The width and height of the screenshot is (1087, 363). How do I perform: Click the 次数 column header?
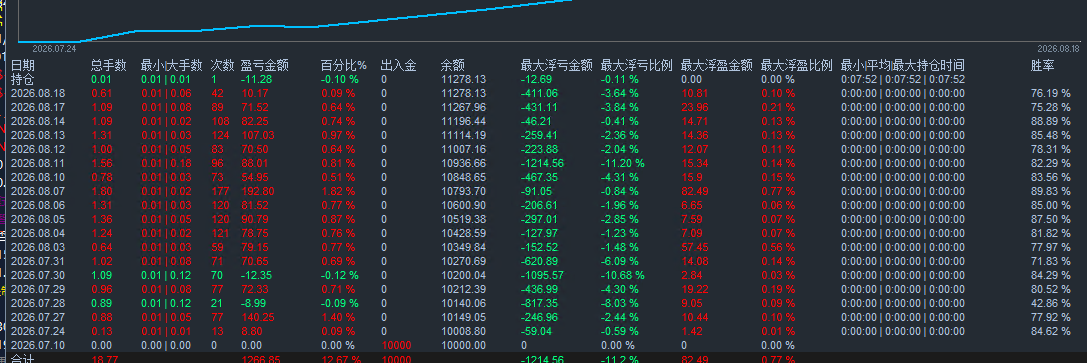(223, 65)
